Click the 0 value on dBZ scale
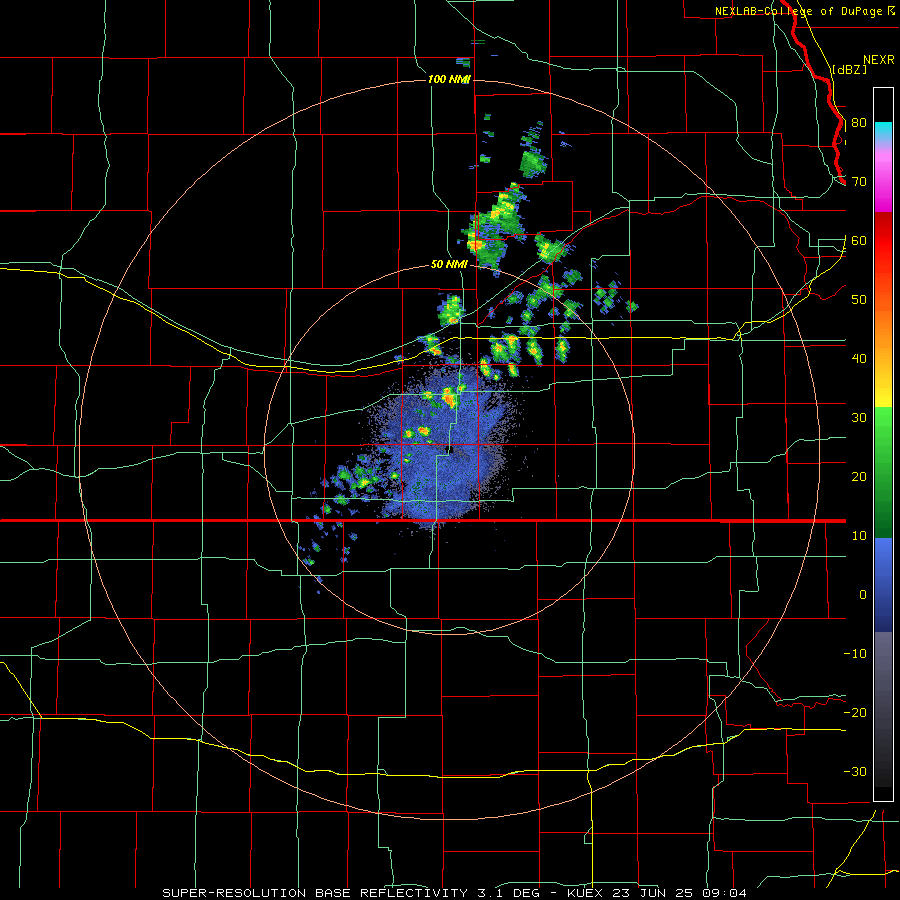This screenshot has width=900, height=900. click(x=863, y=595)
